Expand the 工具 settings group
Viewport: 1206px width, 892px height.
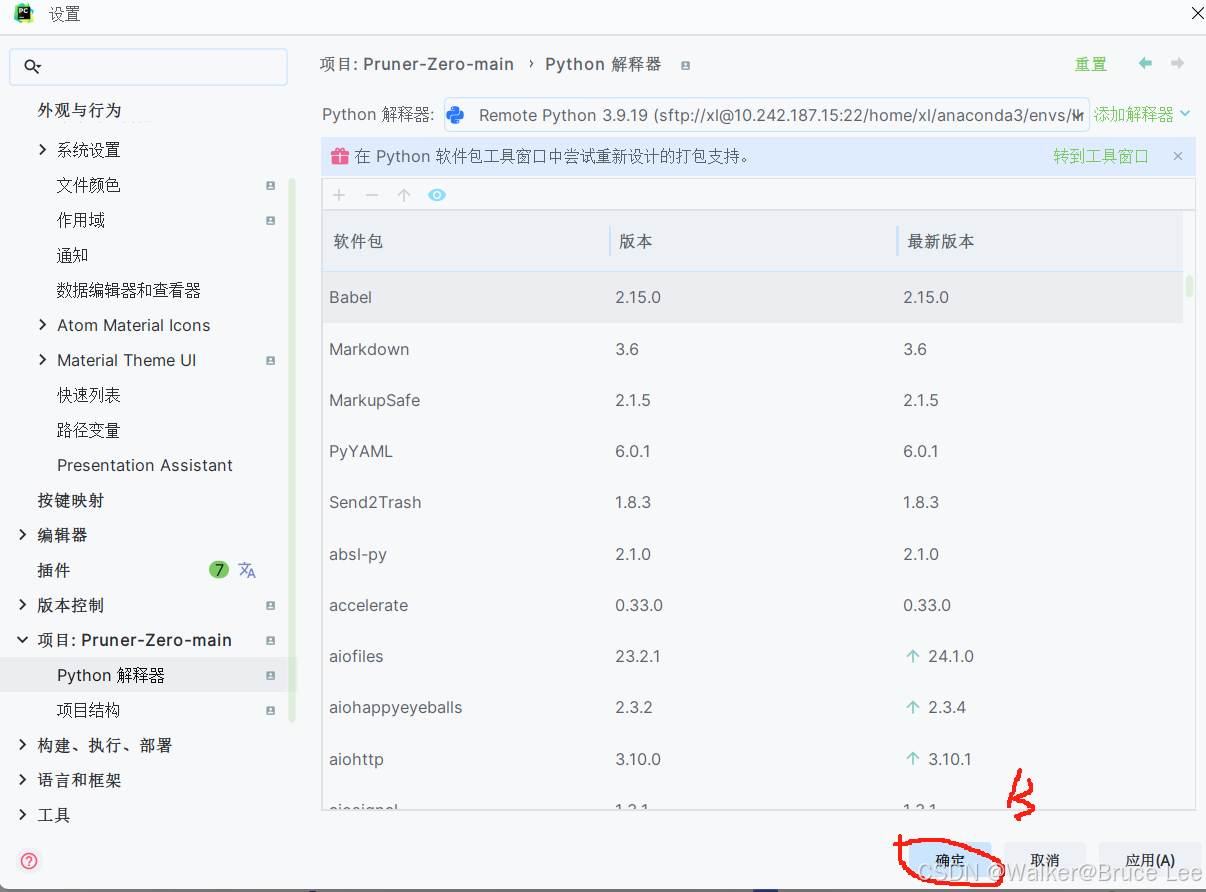[23, 815]
